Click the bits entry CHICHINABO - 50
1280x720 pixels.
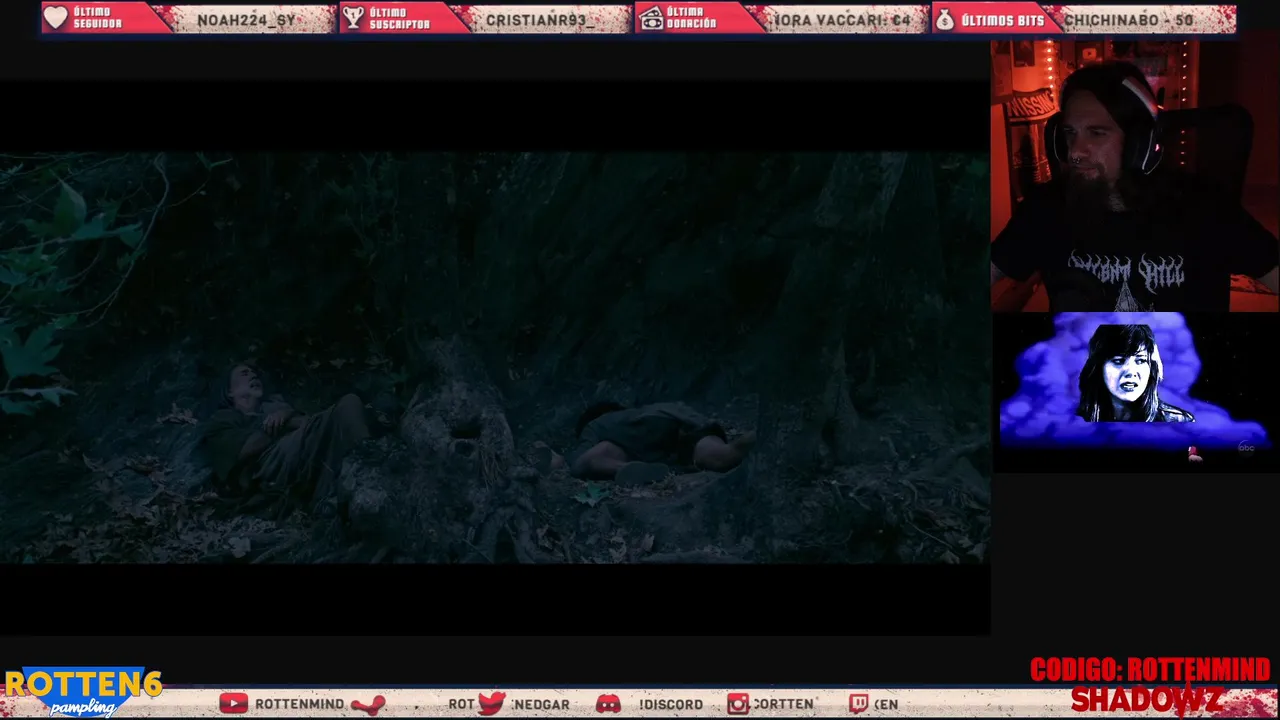tap(1128, 20)
